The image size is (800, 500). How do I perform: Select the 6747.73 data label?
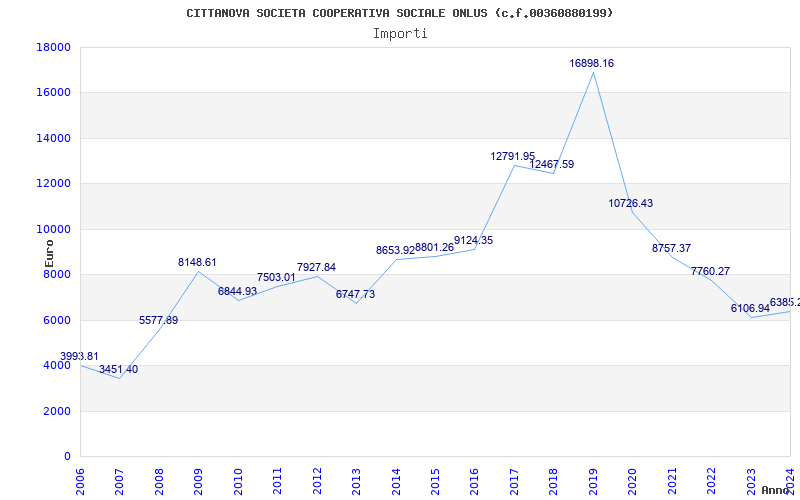(355, 294)
